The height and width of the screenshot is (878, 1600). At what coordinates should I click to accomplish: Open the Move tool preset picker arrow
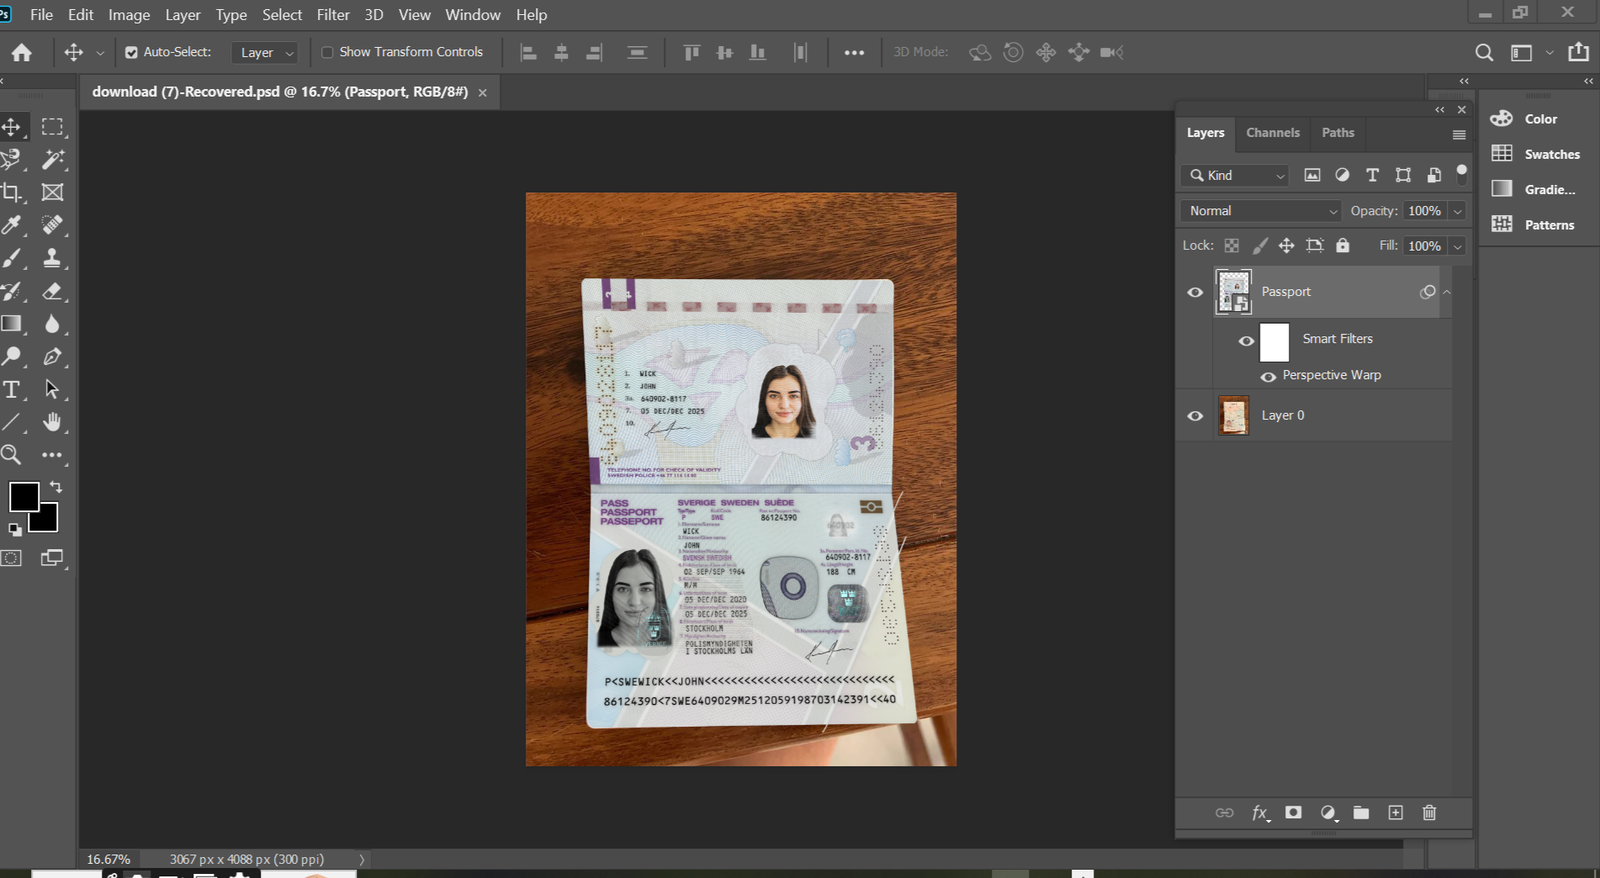(x=99, y=53)
